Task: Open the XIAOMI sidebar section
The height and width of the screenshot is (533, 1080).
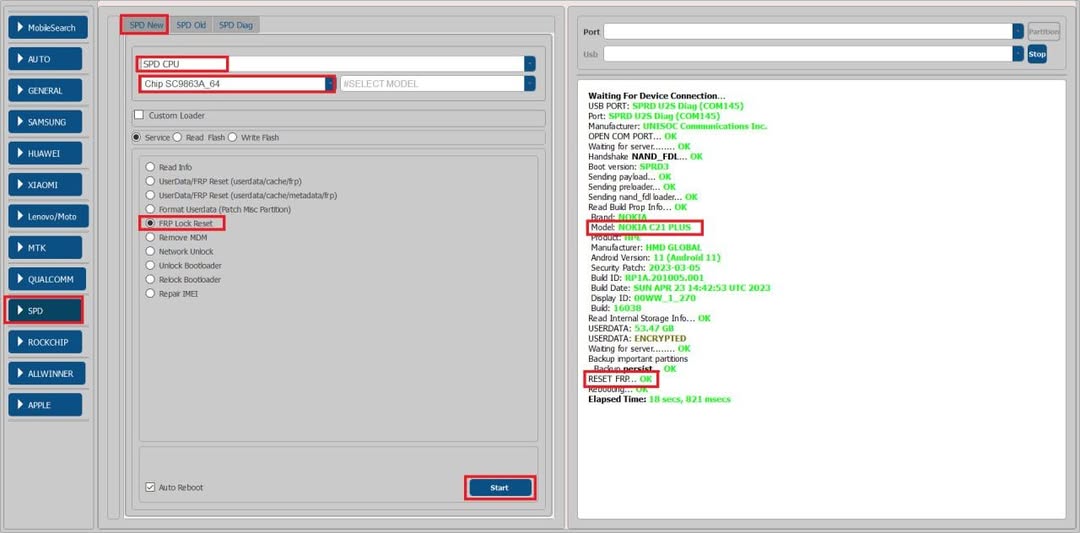Action: pyautogui.click(x=45, y=185)
